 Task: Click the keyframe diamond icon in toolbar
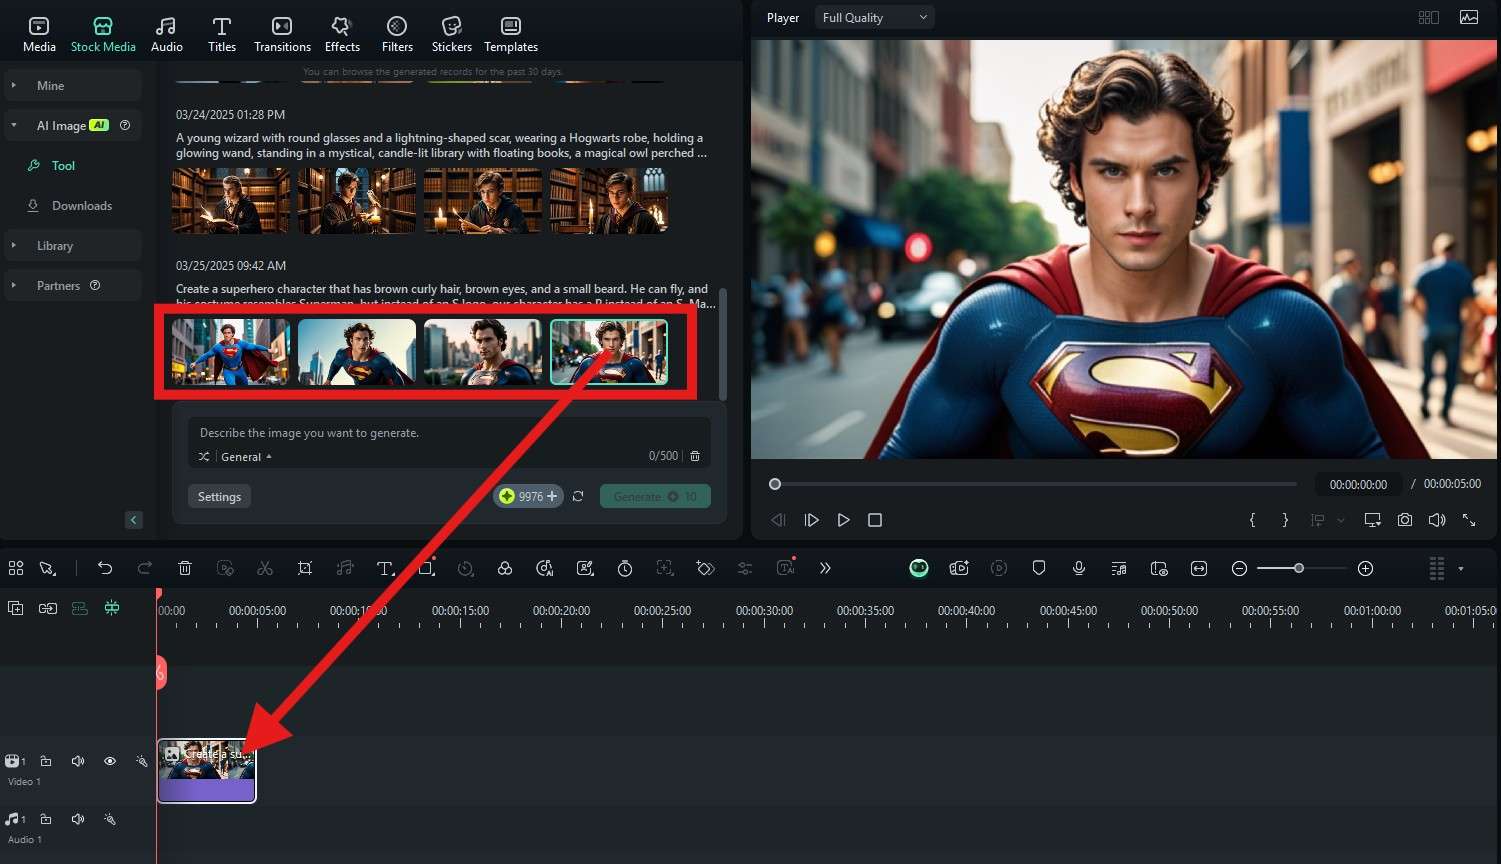click(x=705, y=568)
